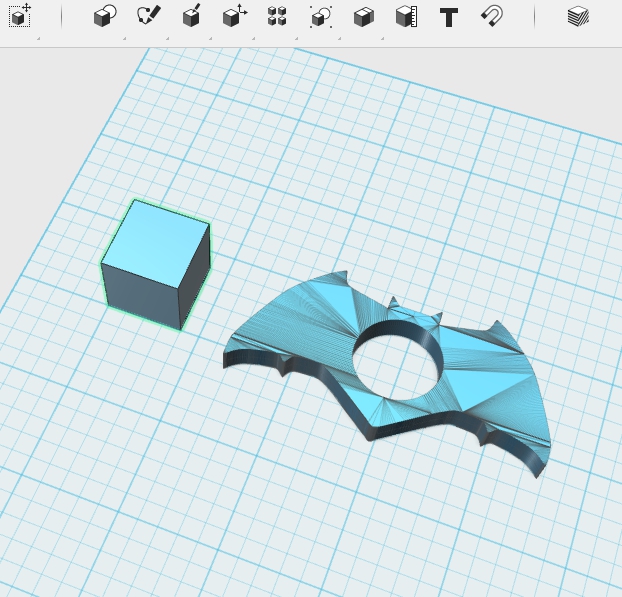Expand the Transform tool flyout arrow
This screenshot has width=622, height=597.
click(x=38, y=38)
